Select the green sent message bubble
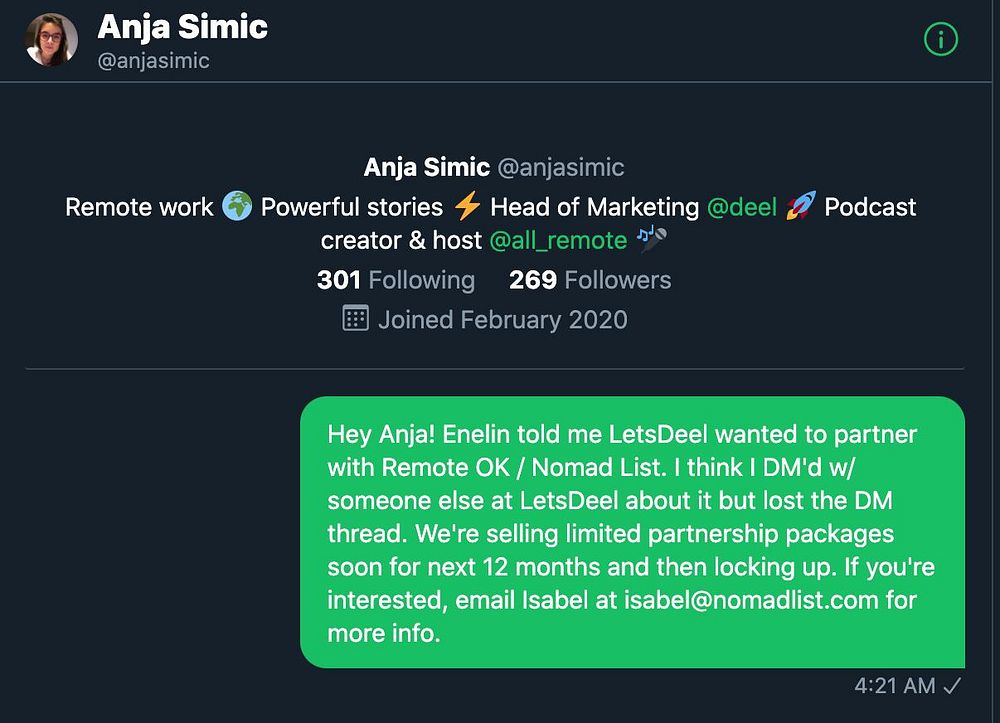Image resolution: width=1000 pixels, height=723 pixels. [x=632, y=532]
